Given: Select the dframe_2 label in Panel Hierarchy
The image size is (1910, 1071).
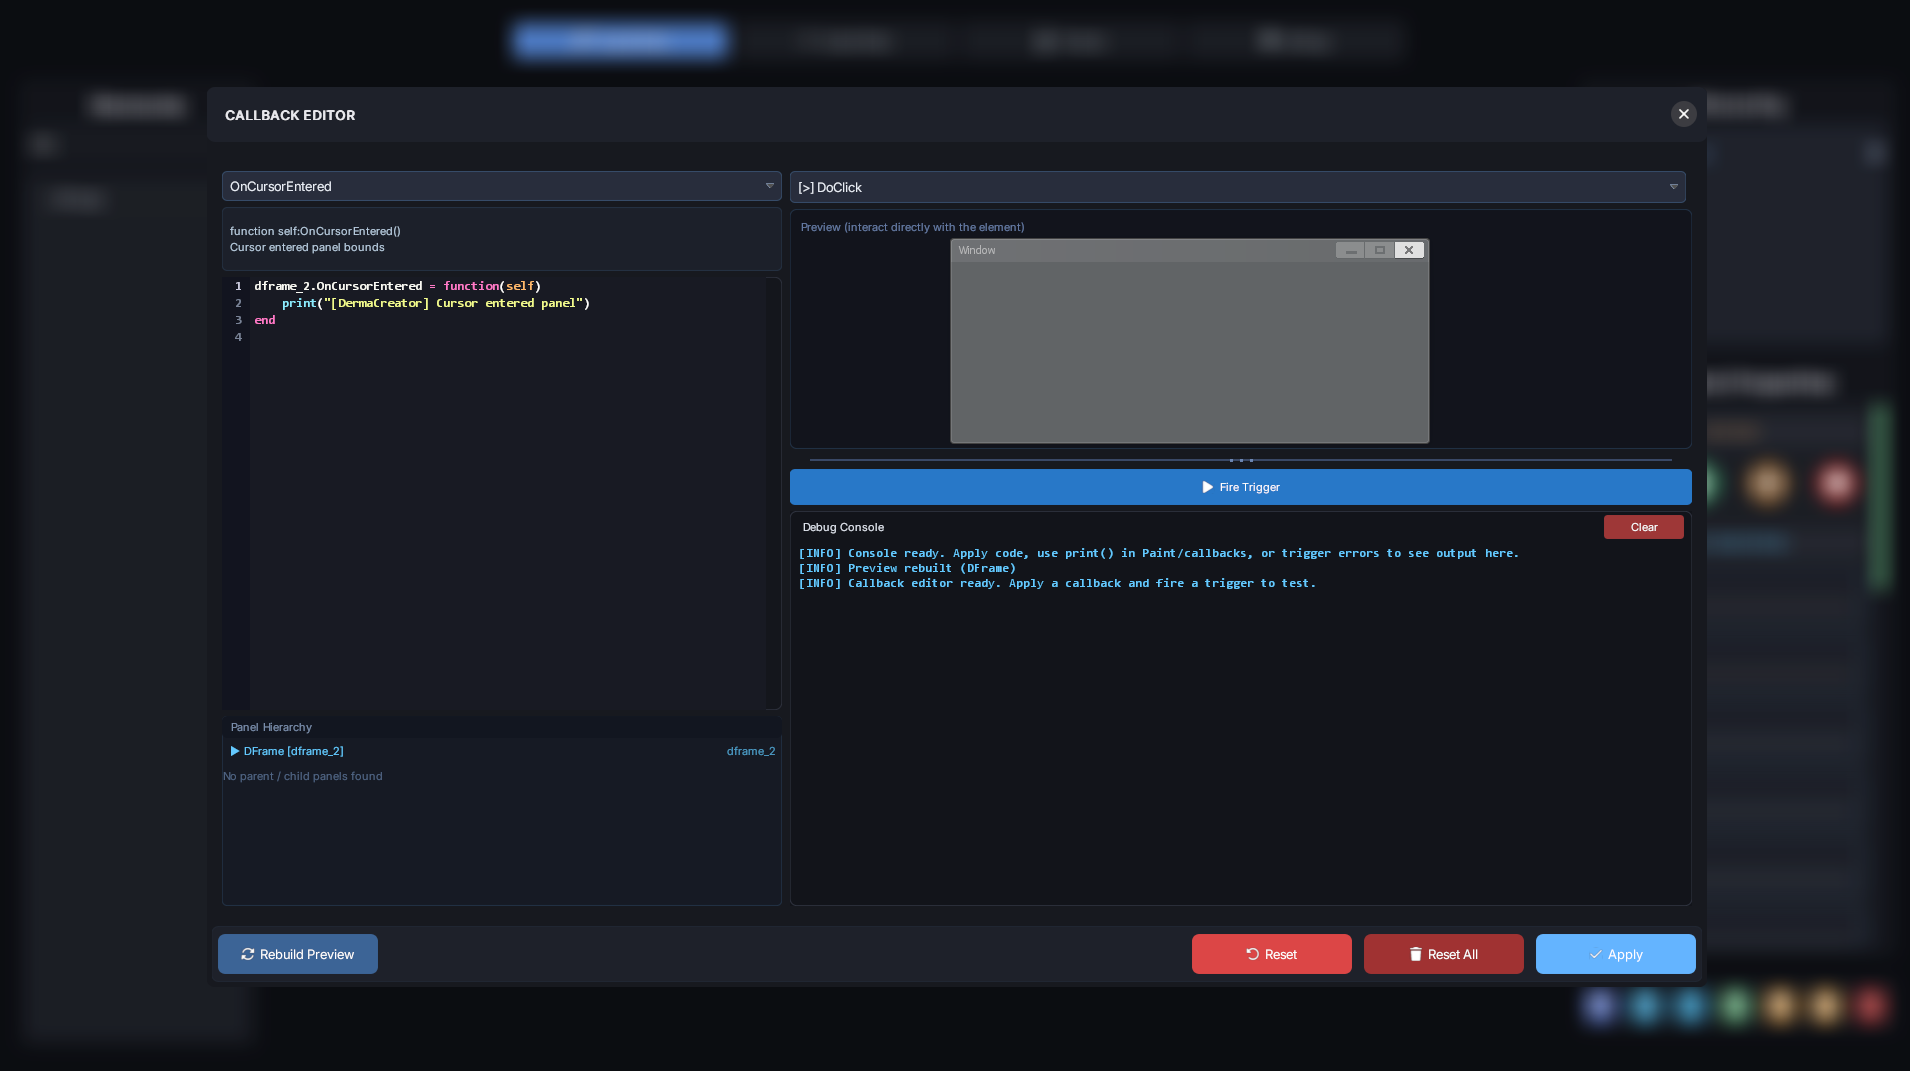Looking at the screenshot, I should coord(750,750).
